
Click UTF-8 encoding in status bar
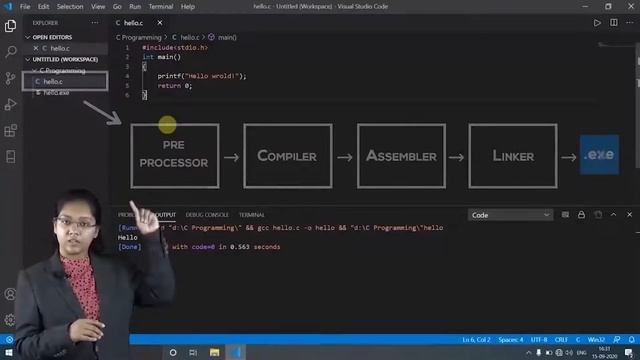(x=539, y=340)
